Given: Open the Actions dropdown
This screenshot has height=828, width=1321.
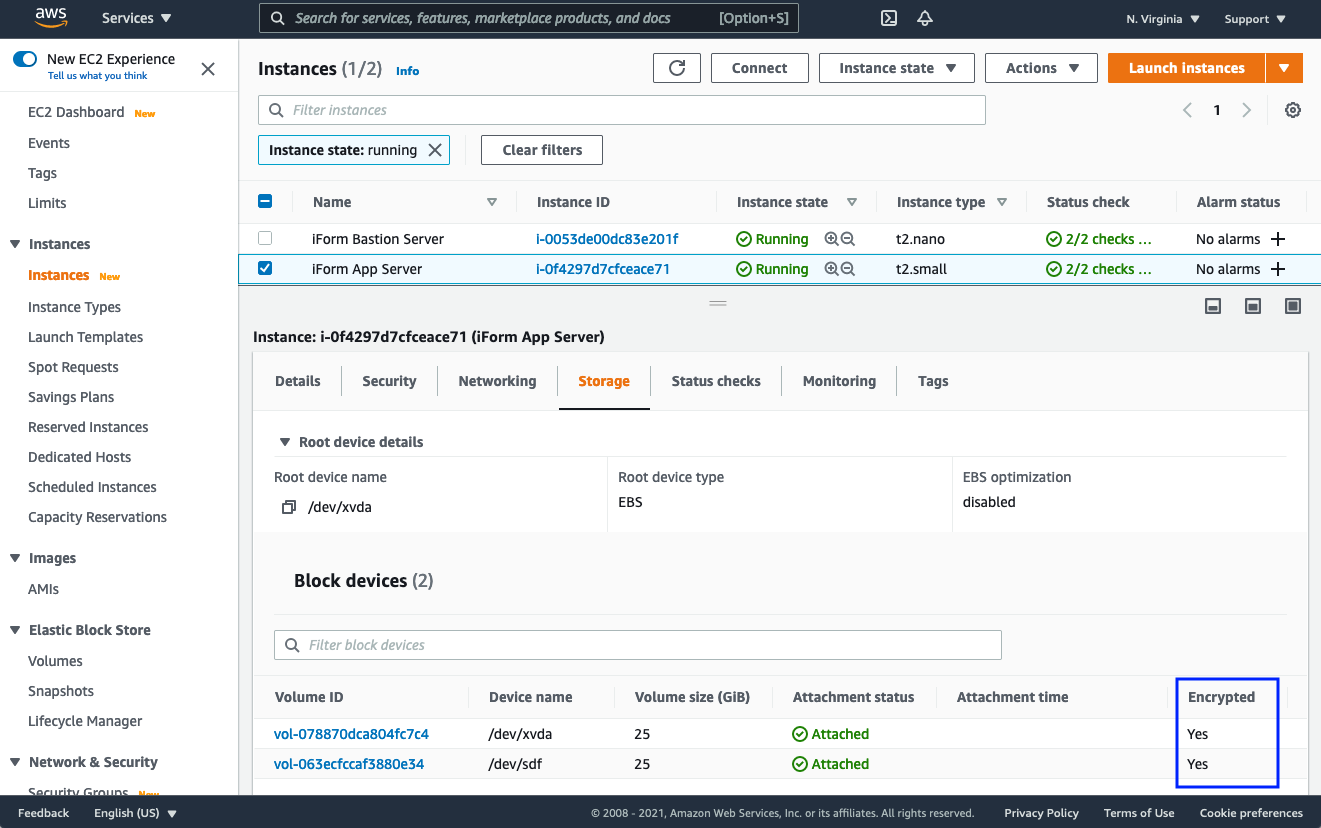Looking at the screenshot, I should (1042, 68).
